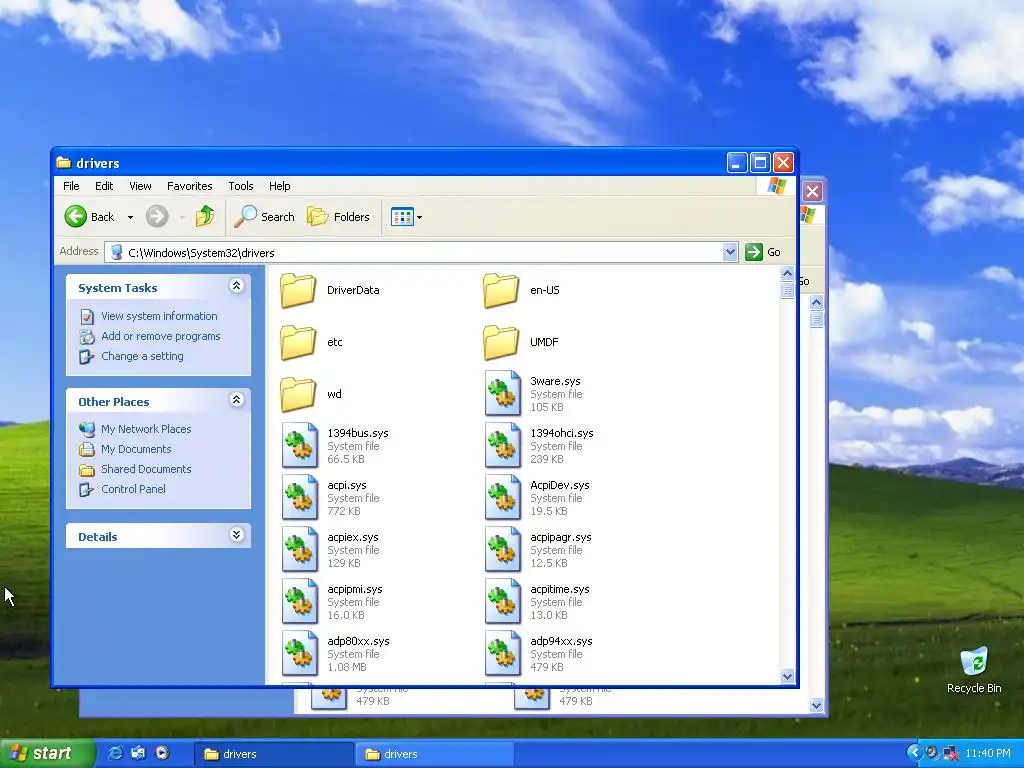This screenshot has height=768, width=1024.
Task: Select the acpipagr.sys file icon
Action: (502, 550)
